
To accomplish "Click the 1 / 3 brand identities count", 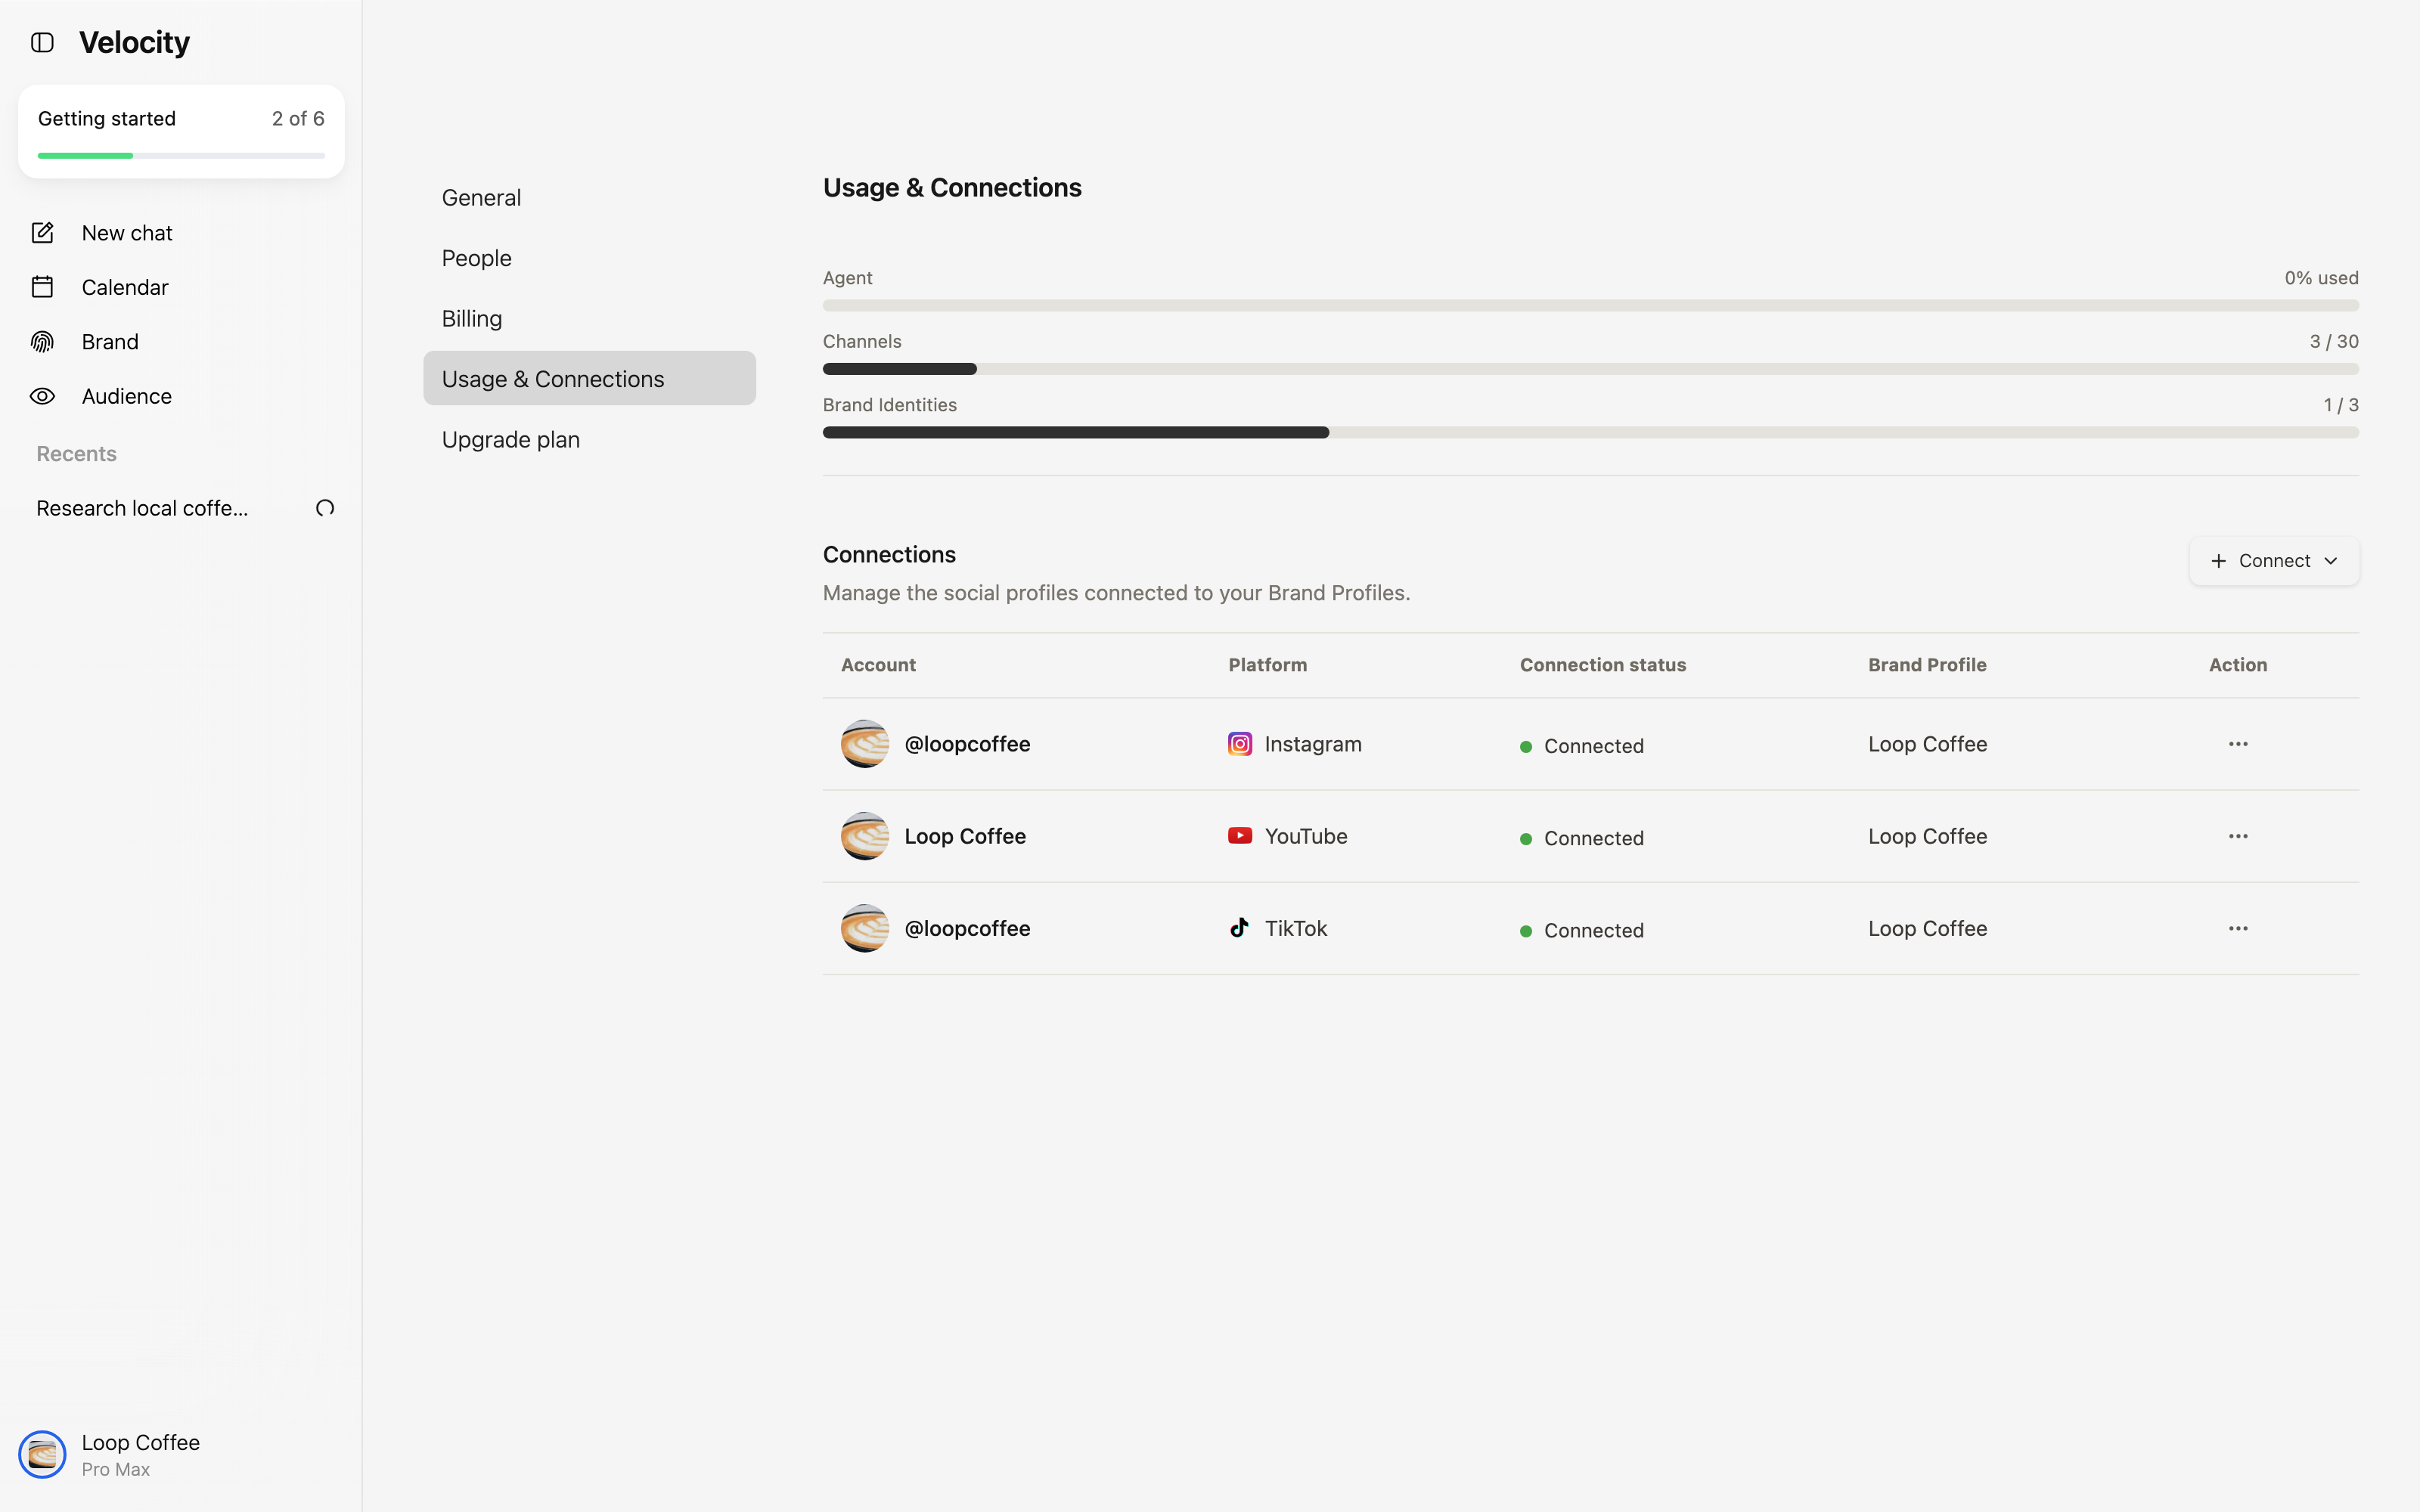I will 2341,405.
